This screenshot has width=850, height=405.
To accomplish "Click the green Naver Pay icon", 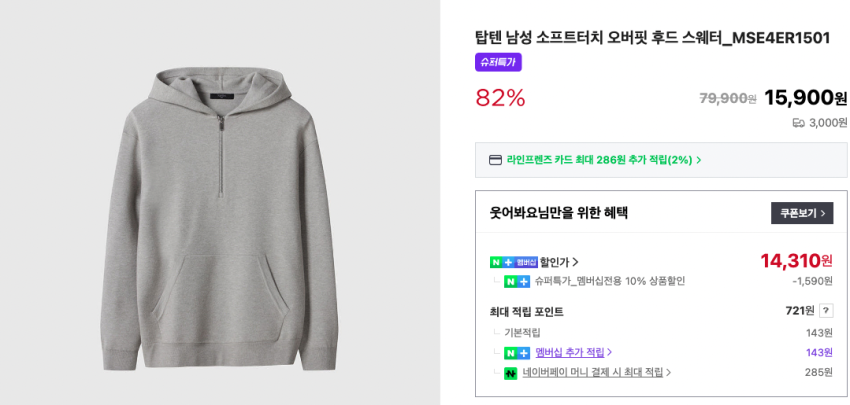I will click(510, 373).
